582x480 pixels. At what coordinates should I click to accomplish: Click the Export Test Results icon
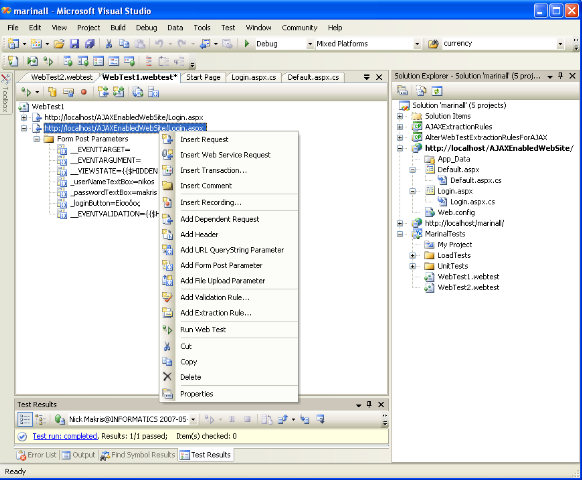[283, 419]
